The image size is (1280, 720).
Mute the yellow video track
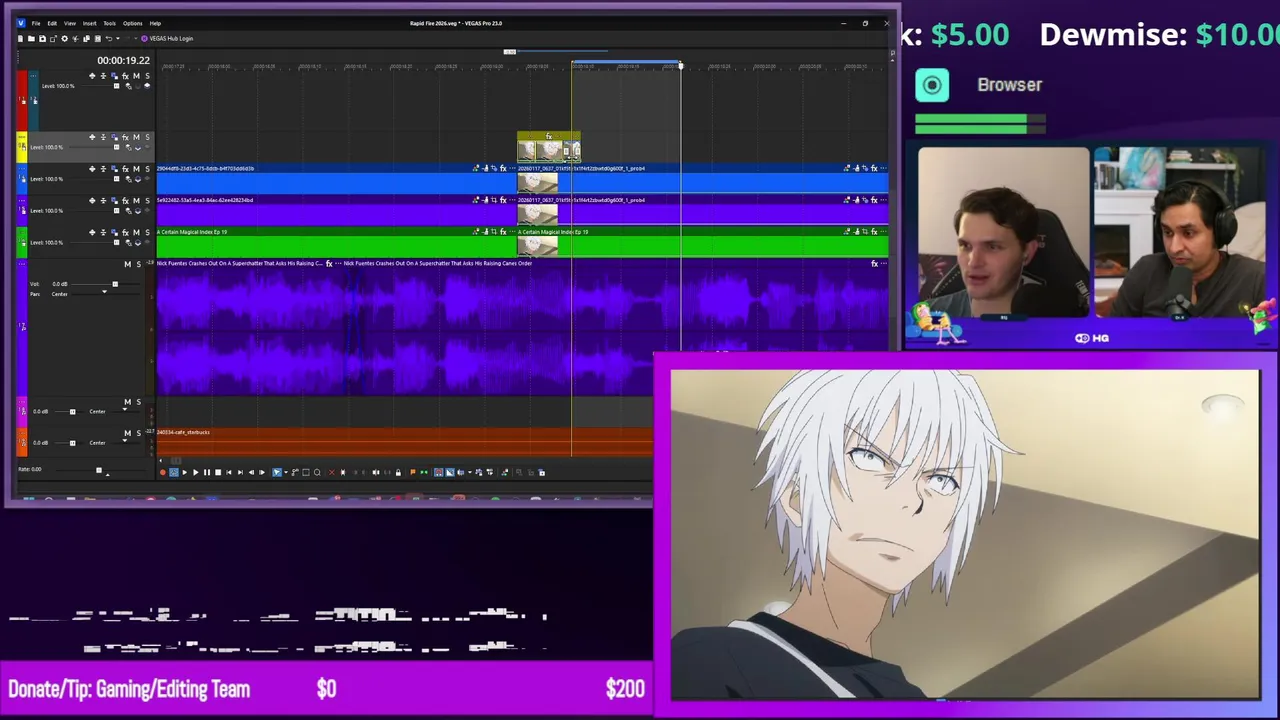(136, 137)
